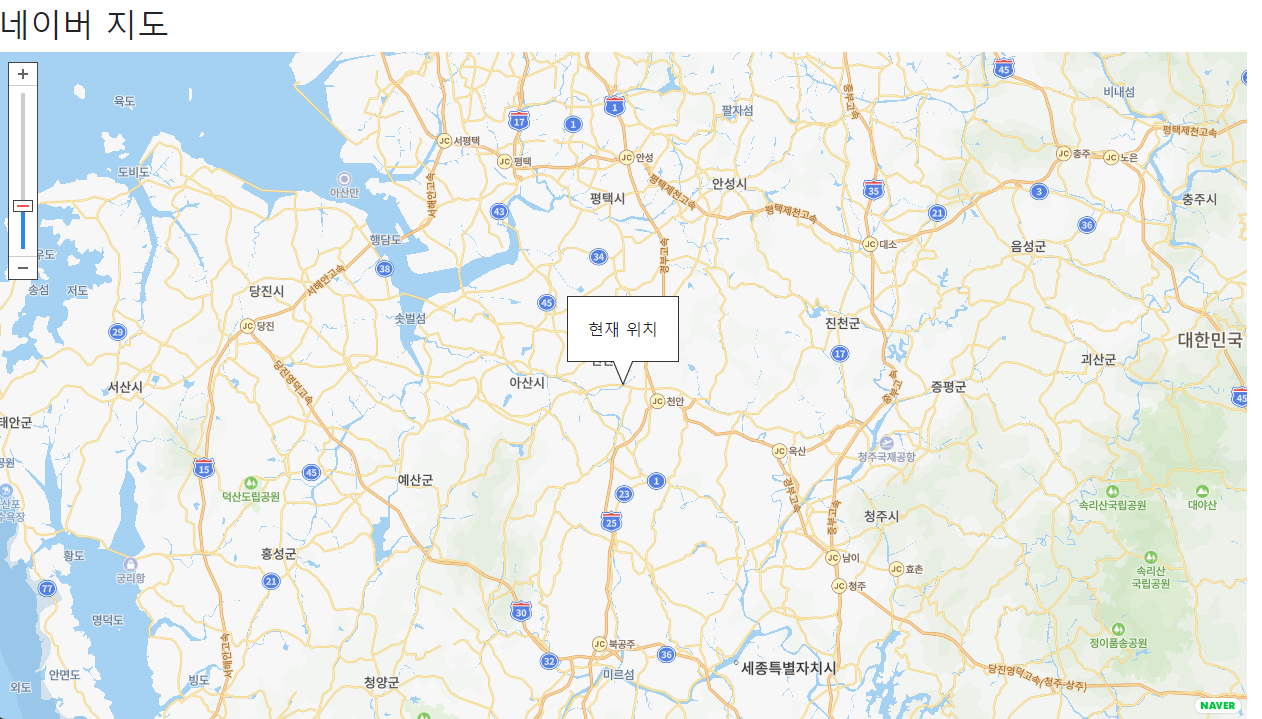The height and width of the screenshot is (719, 1262).
Task: Click the grey upper zoom slider track
Action: point(23,146)
